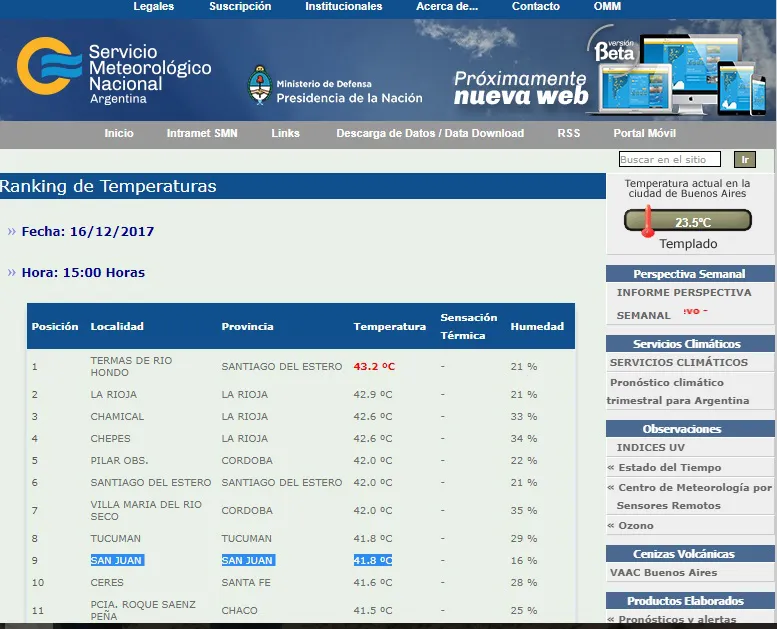Click the Posición column header
The width and height of the screenshot is (777, 629).
pyautogui.click(x=55, y=326)
